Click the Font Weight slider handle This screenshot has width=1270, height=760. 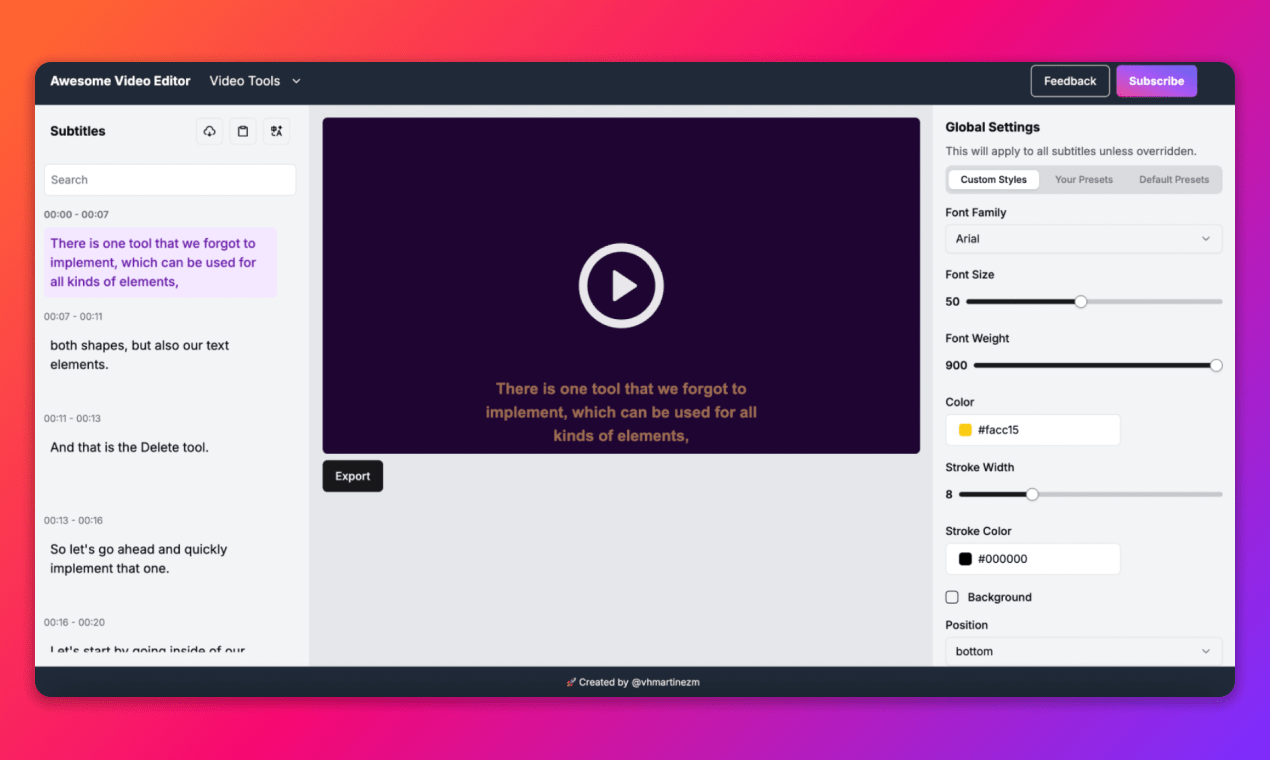pyautogui.click(x=1216, y=366)
